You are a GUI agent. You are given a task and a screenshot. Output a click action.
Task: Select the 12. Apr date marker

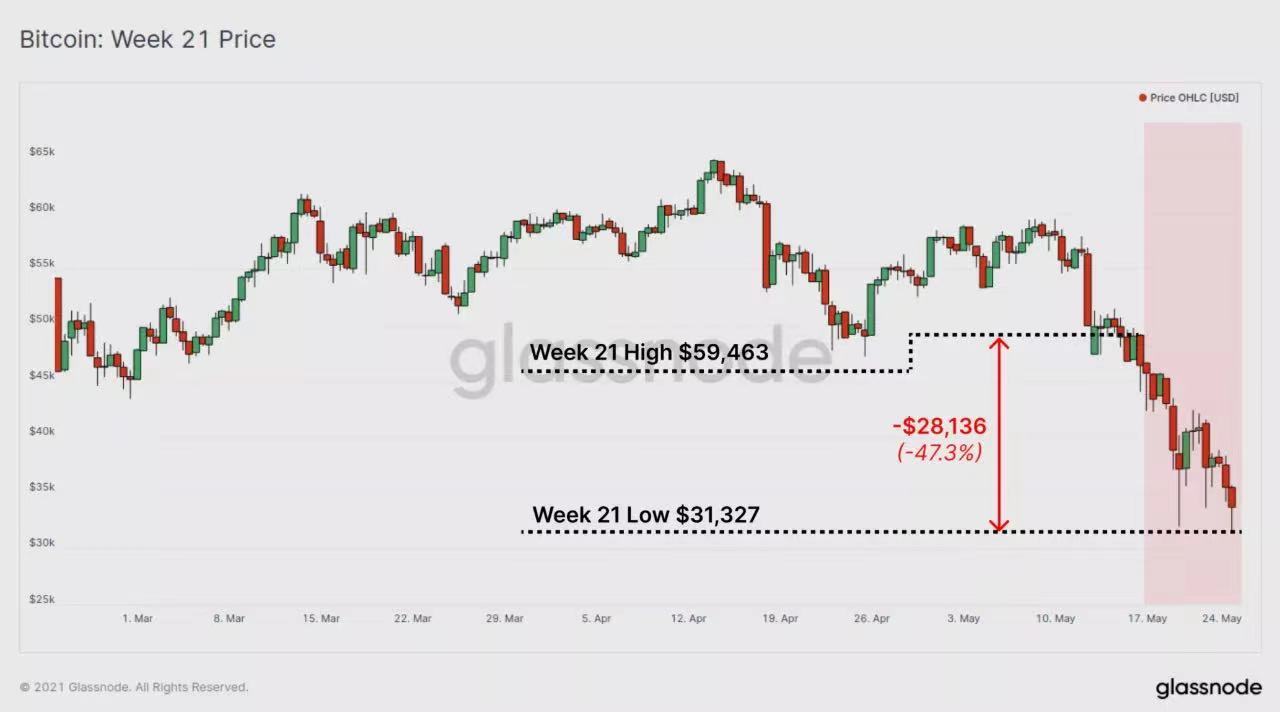(689, 619)
